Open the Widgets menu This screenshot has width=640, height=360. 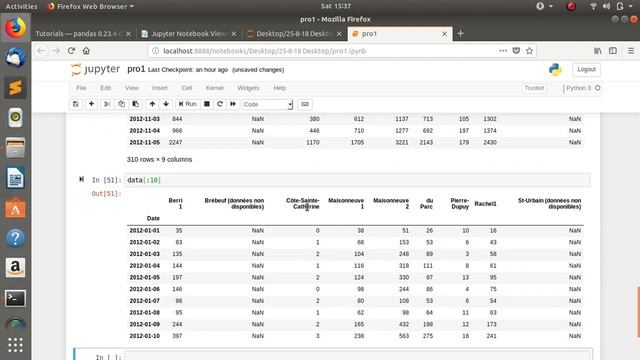[248, 88]
